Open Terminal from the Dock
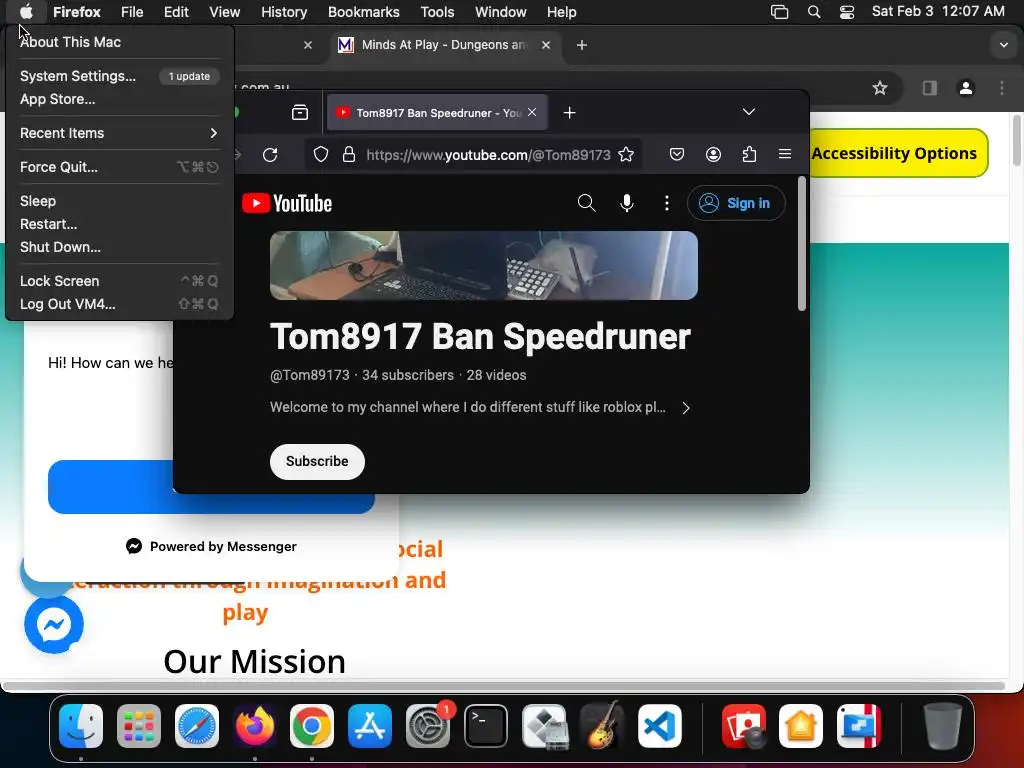The image size is (1024, 768). [486, 726]
